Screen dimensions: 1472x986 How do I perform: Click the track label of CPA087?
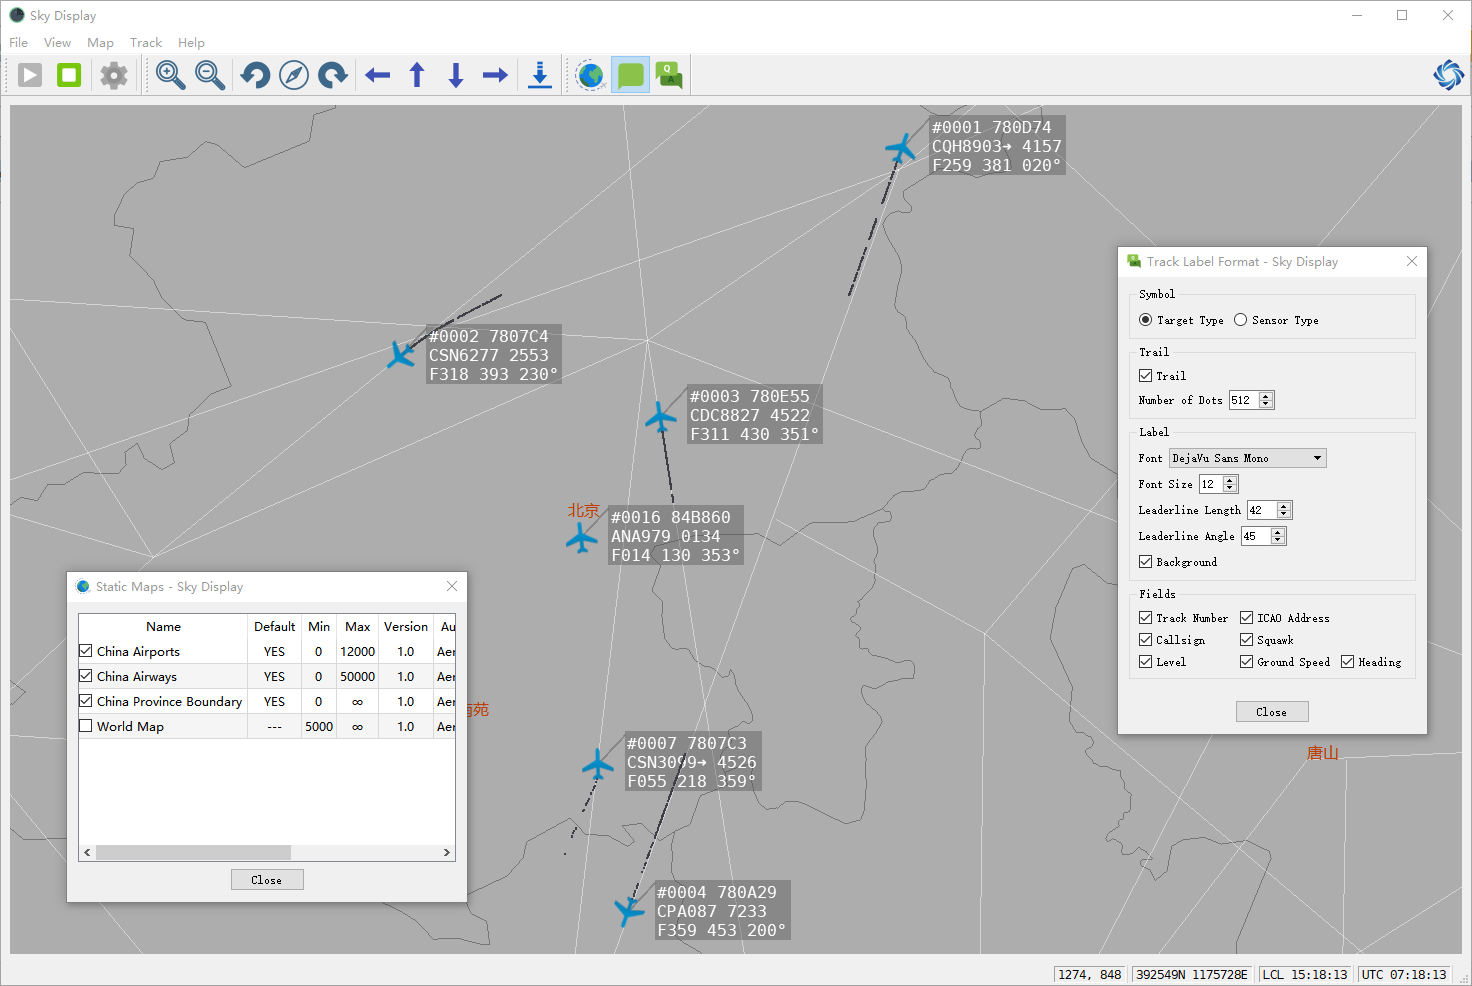[721, 911]
